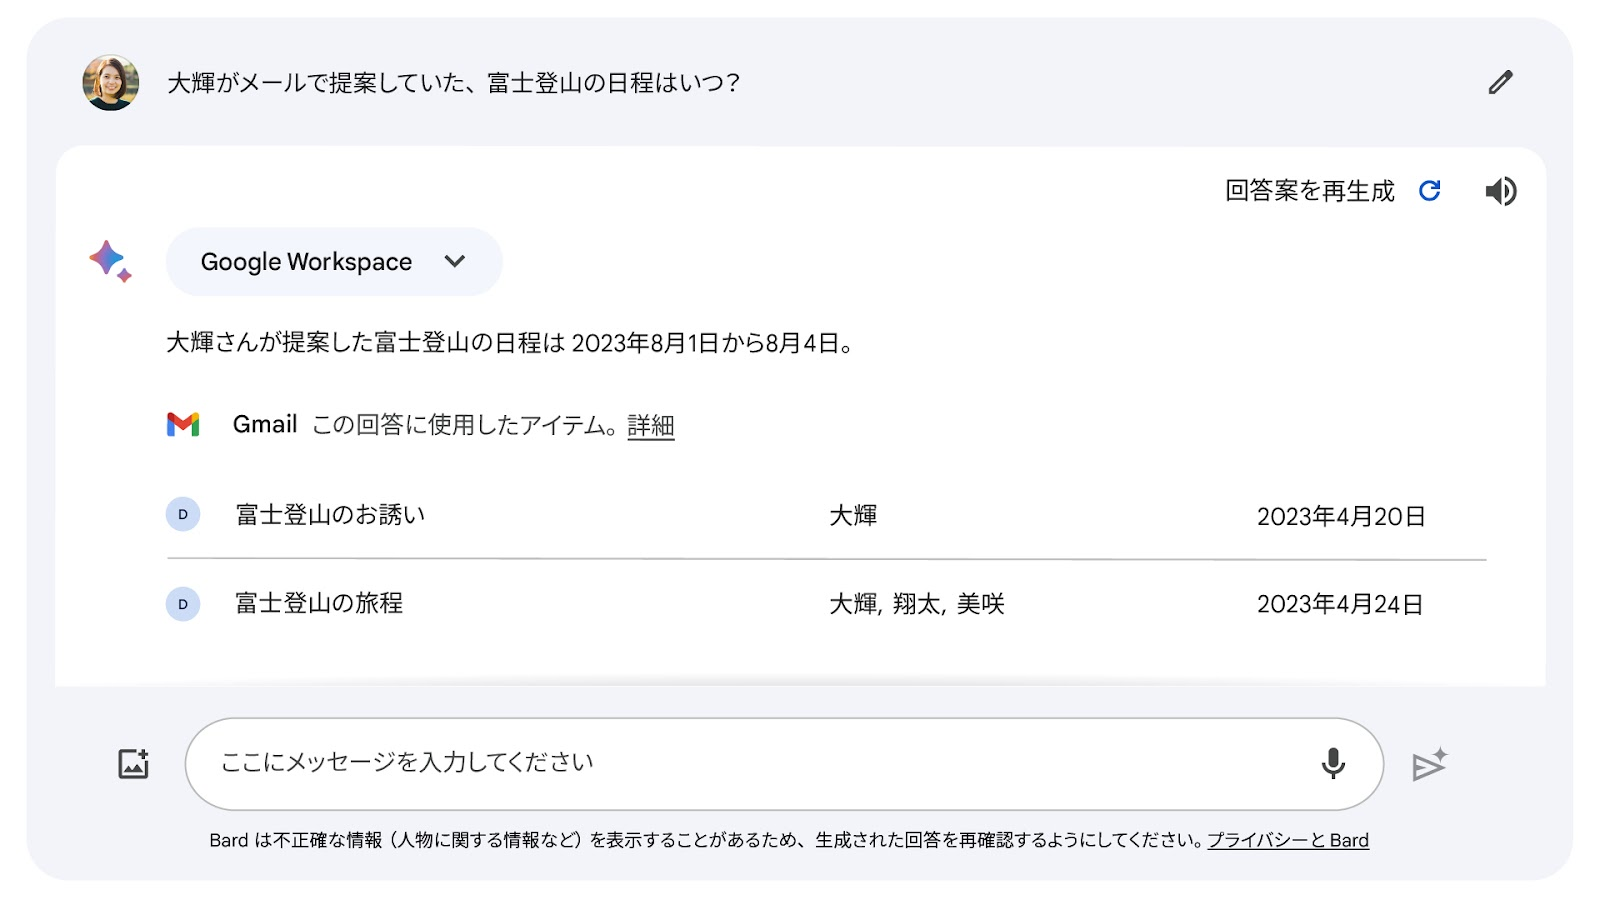Click the user profile avatar photo
Viewport: 1600px width, 900px height.
[x=110, y=82]
